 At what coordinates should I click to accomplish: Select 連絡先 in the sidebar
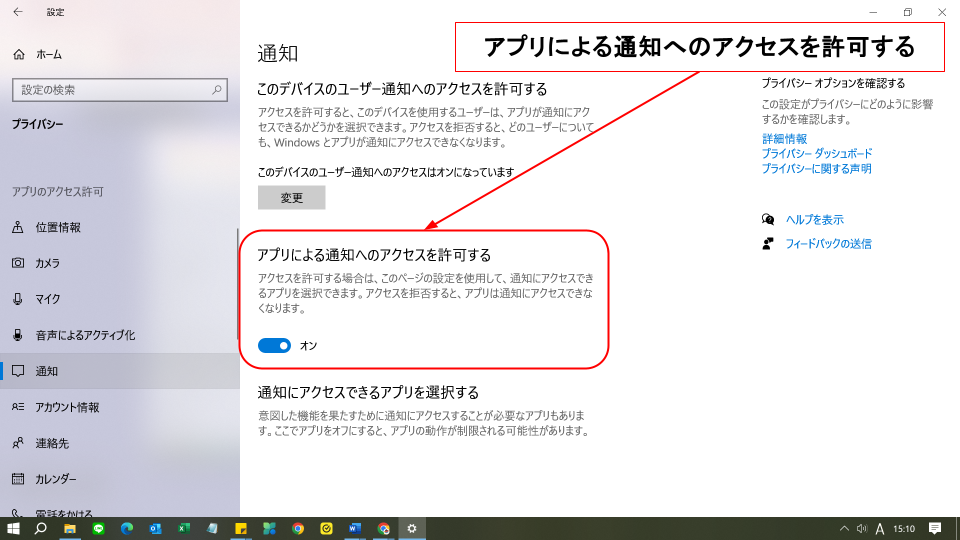click(51, 443)
